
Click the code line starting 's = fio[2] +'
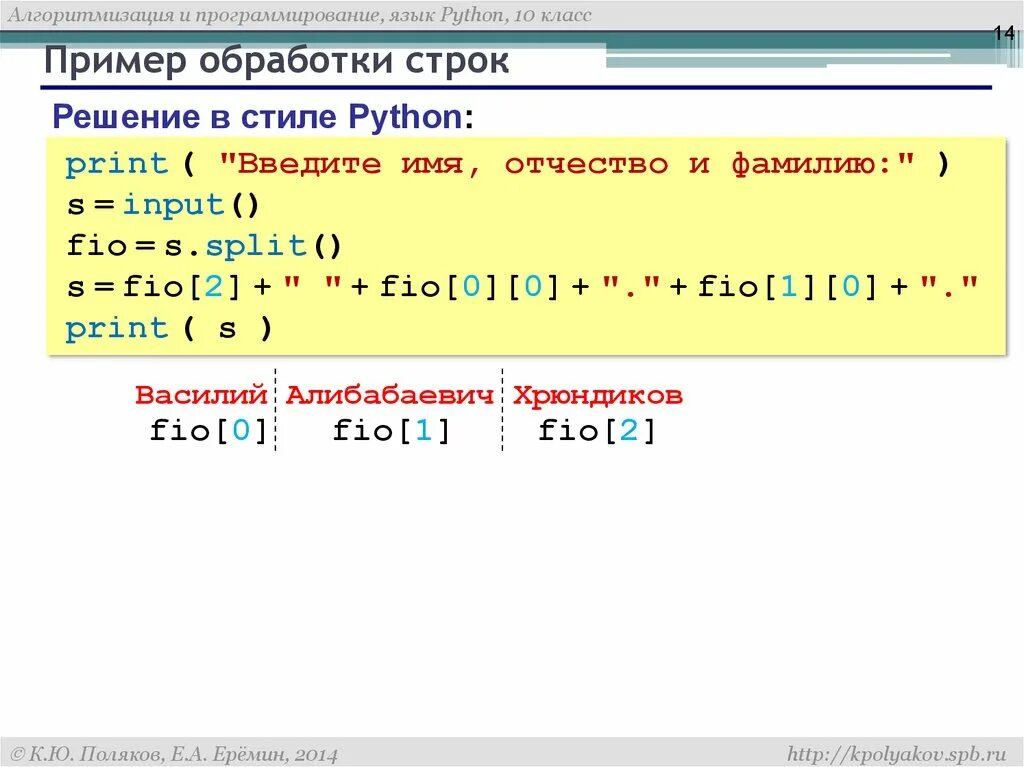point(522,287)
